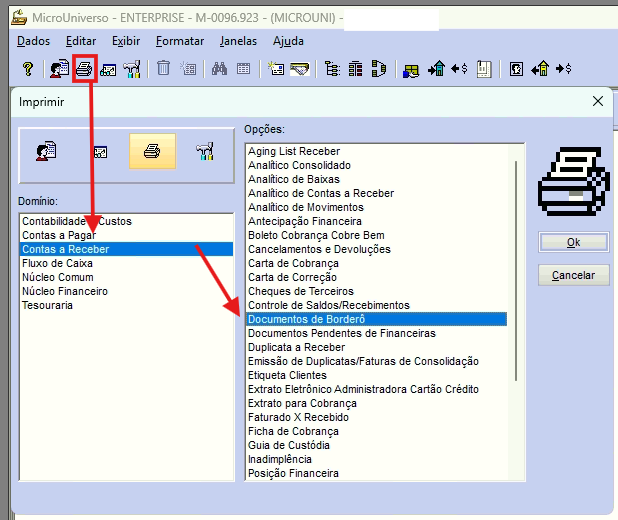The height and width of the screenshot is (520, 618).
Task: Select the highlighted printer mode in dialog
Action: tap(153, 151)
